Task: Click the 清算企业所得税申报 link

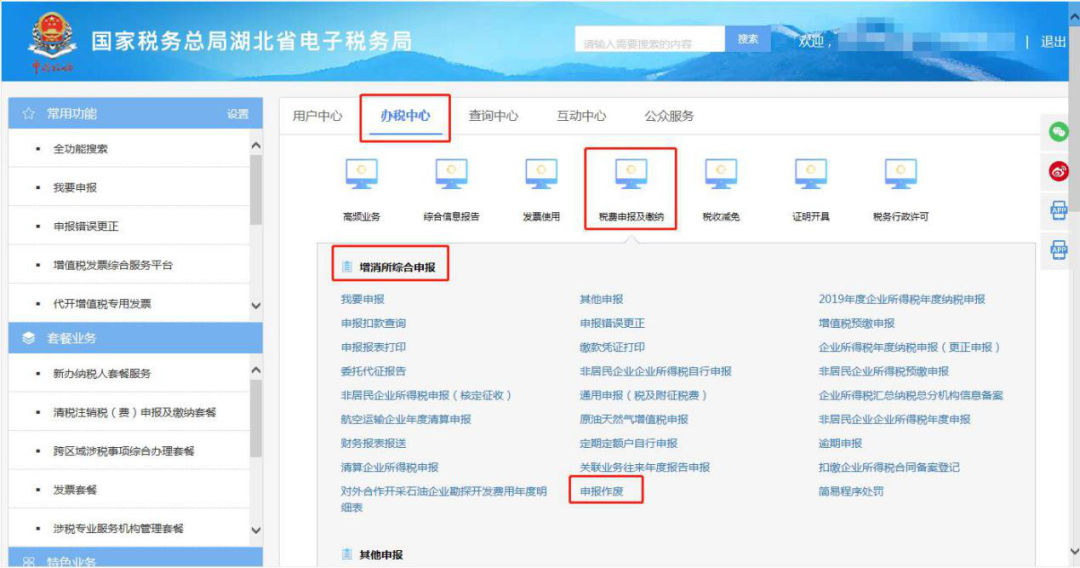Action: [x=389, y=467]
